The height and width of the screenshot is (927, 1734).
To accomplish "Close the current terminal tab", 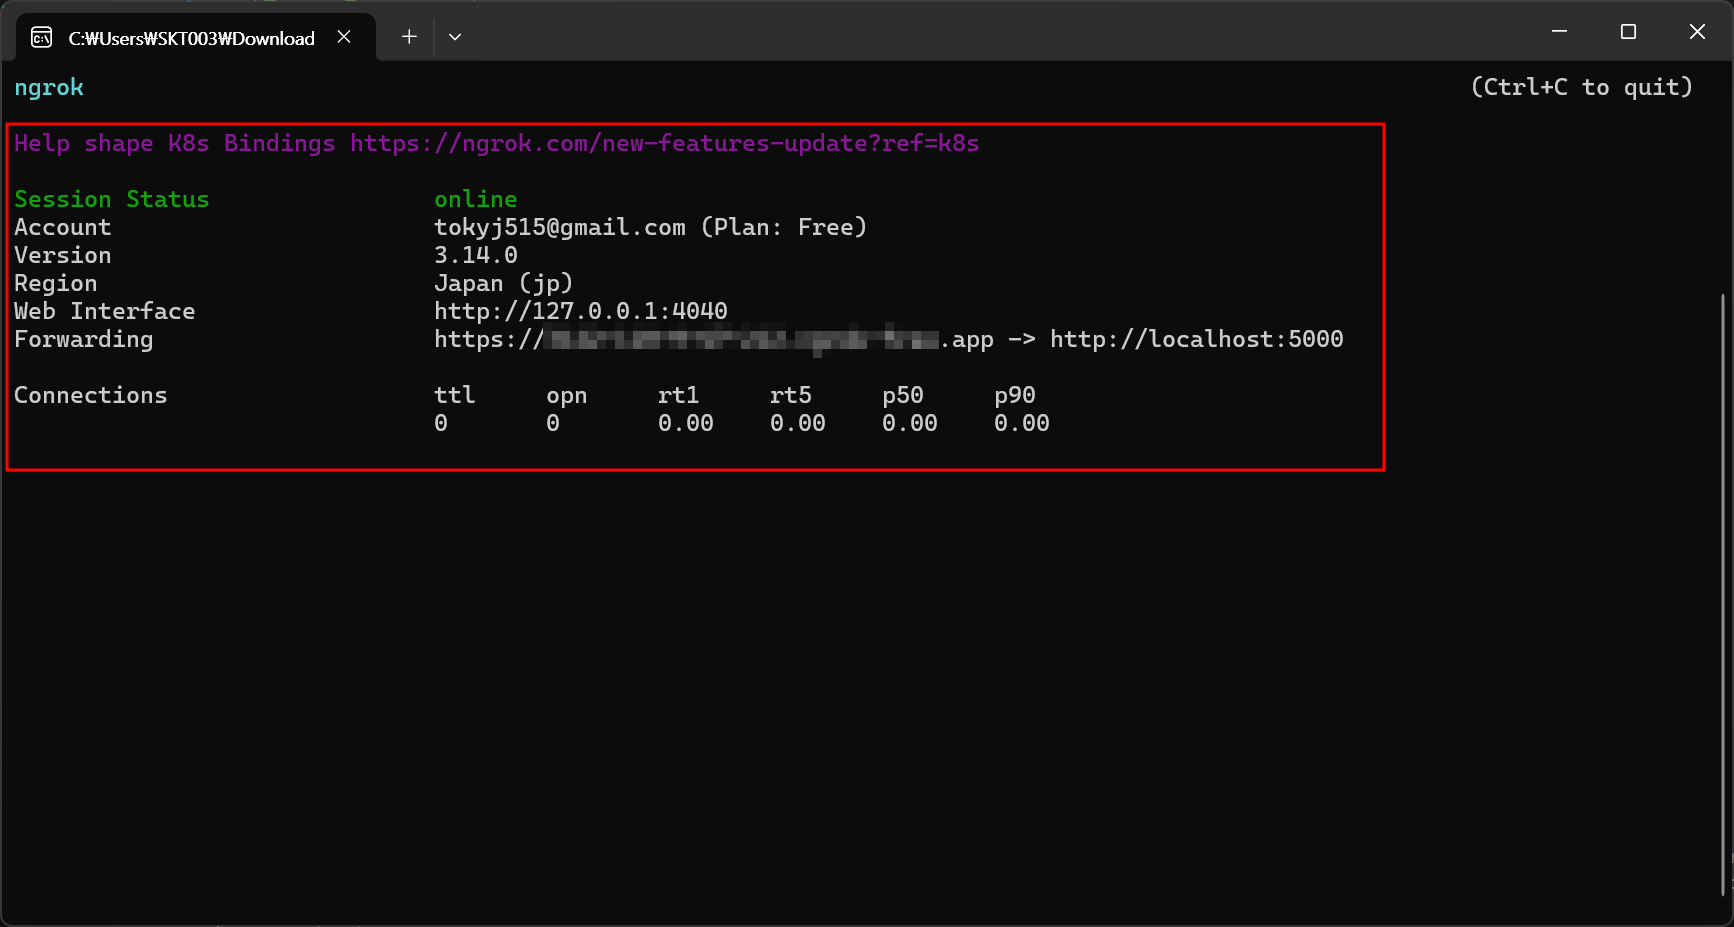I will pyautogui.click(x=344, y=37).
